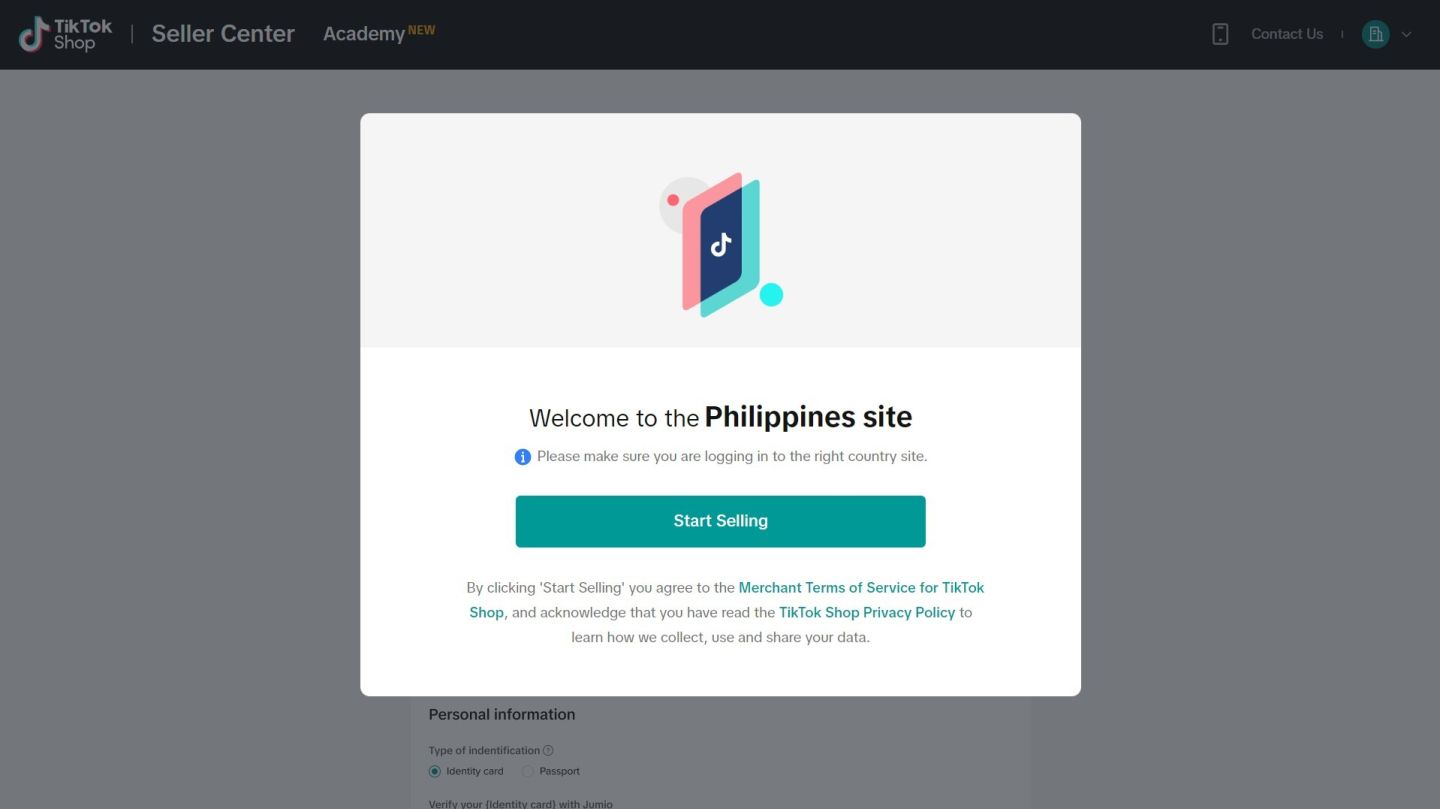Click the TikTok Shop logo
Screen dimensions: 1440x809
pyautogui.click(x=66, y=34)
